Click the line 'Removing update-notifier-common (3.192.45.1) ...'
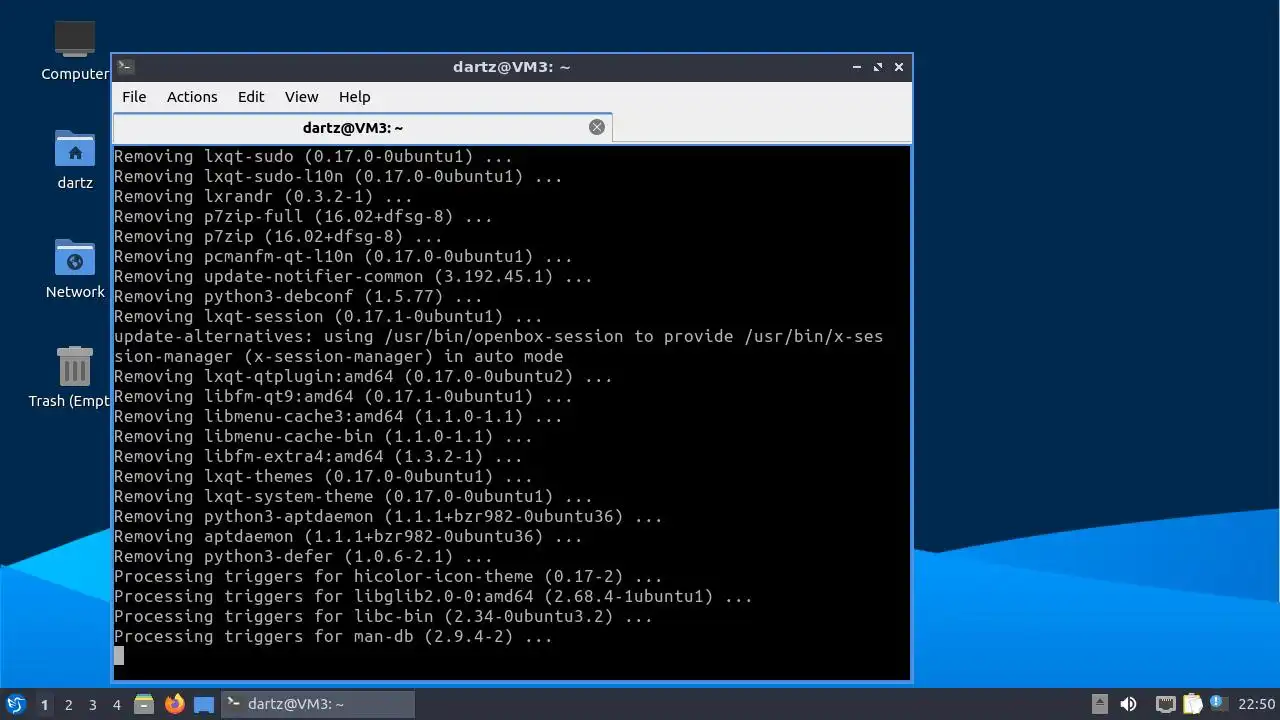The image size is (1280, 720). coord(353,276)
